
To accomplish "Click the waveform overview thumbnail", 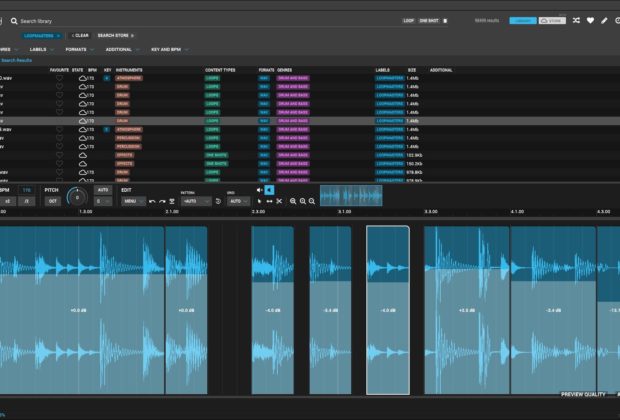I will pos(351,196).
